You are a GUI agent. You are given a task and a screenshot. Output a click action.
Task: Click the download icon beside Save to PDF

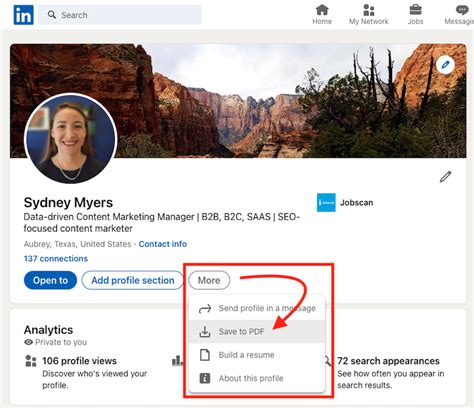click(x=205, y=332)
